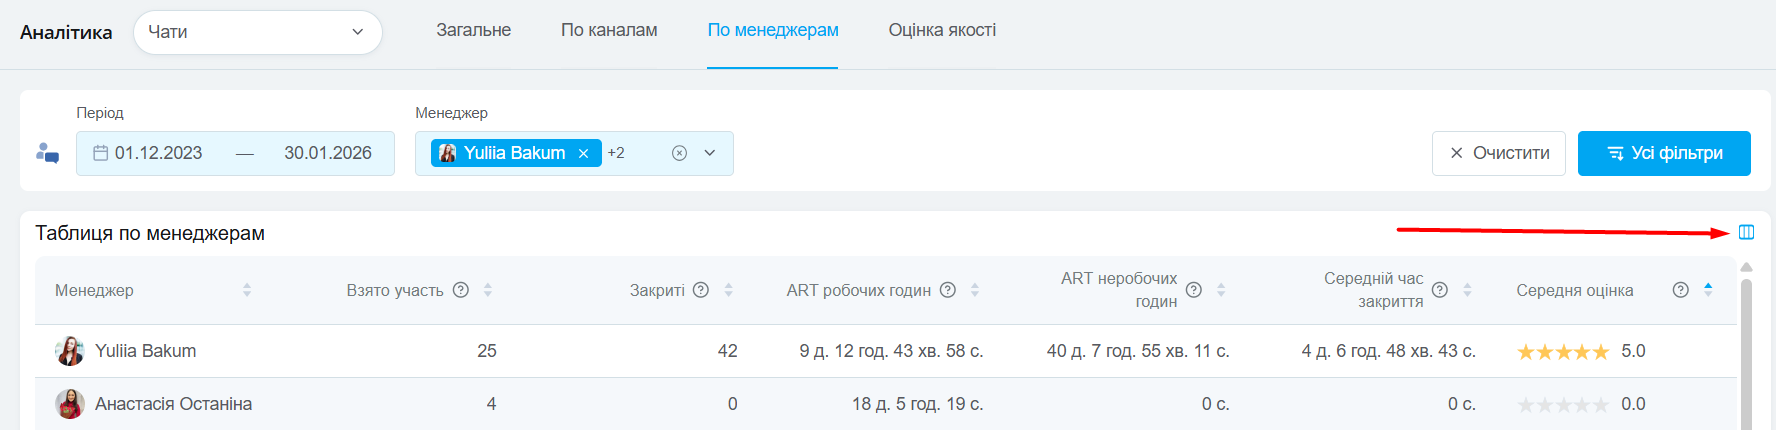Click help icon beside Середній час закриття
1776x430 pixels.
coord(1440,290)
